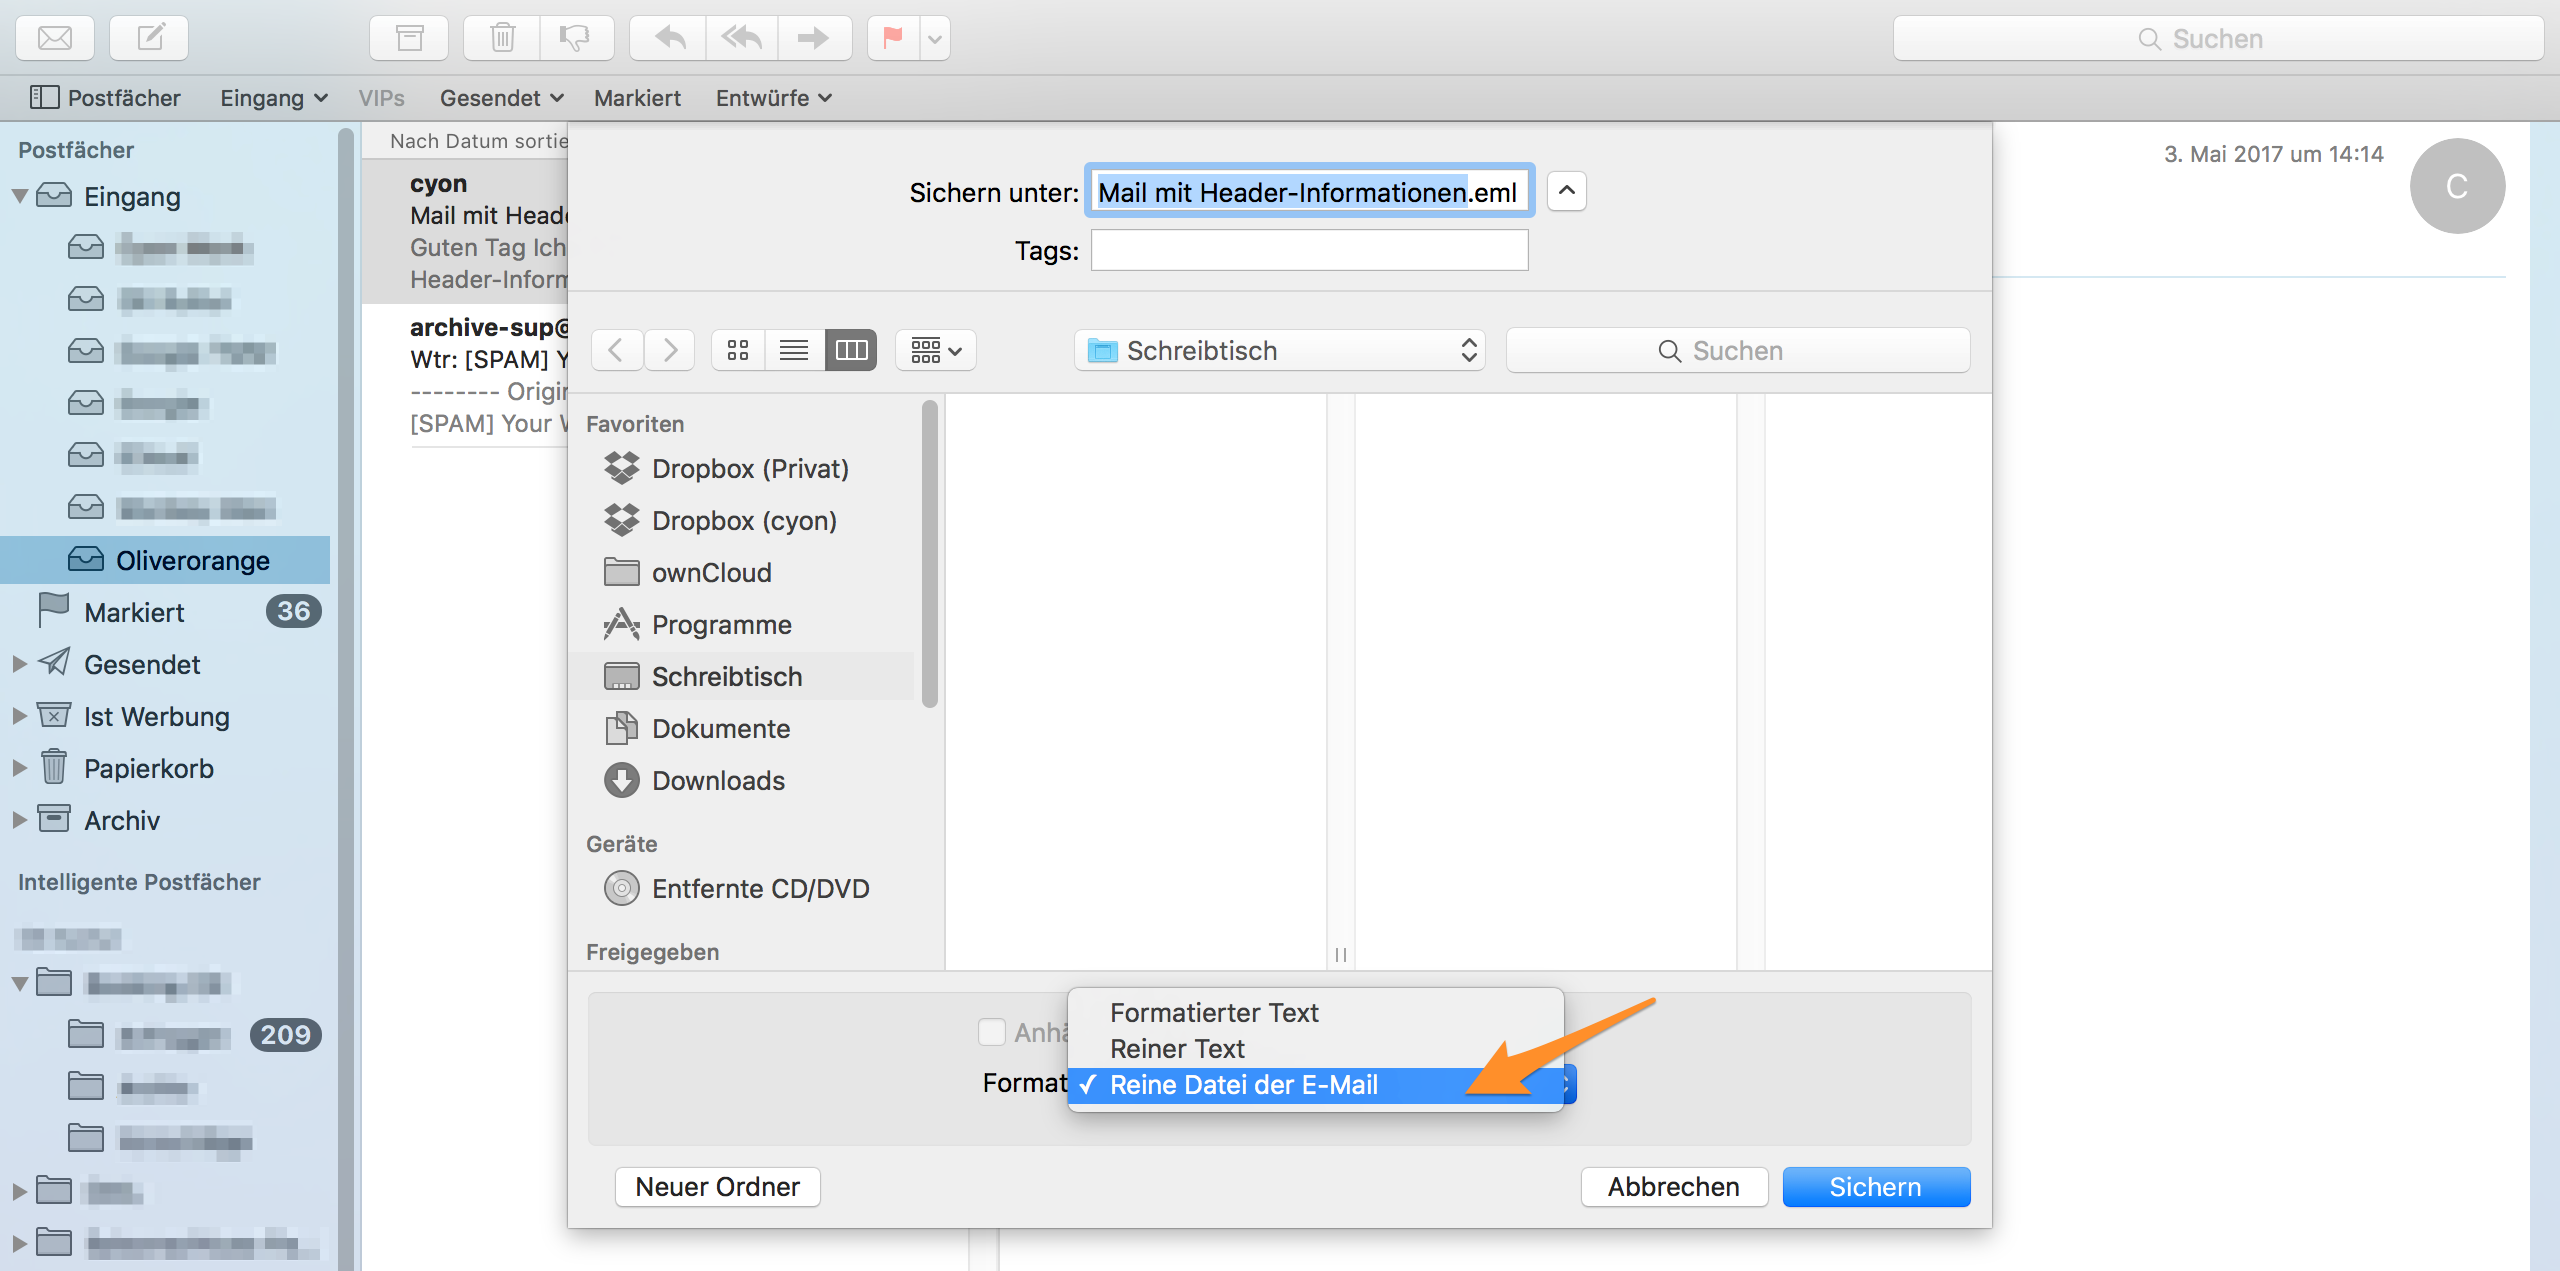Screen dimensions: 2560x1271
Task: Click the junk thumbs-down icon
Action: (x=575, y=38)
